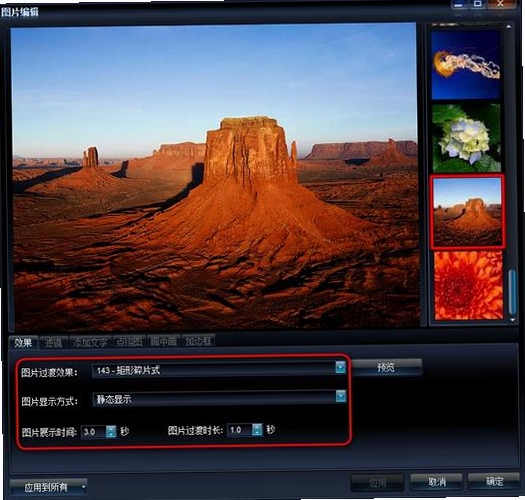This screenshot has height=500, width=525.
Task: Switch to the 滤镜 tab
Action: click(x=54, y=342)
